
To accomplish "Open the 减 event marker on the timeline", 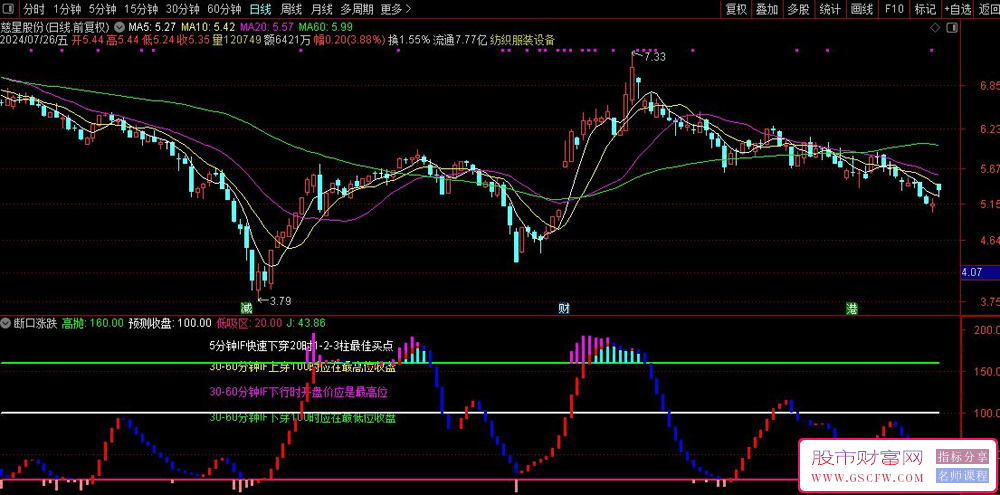I will pyautogui.click(x=246, y=309).
